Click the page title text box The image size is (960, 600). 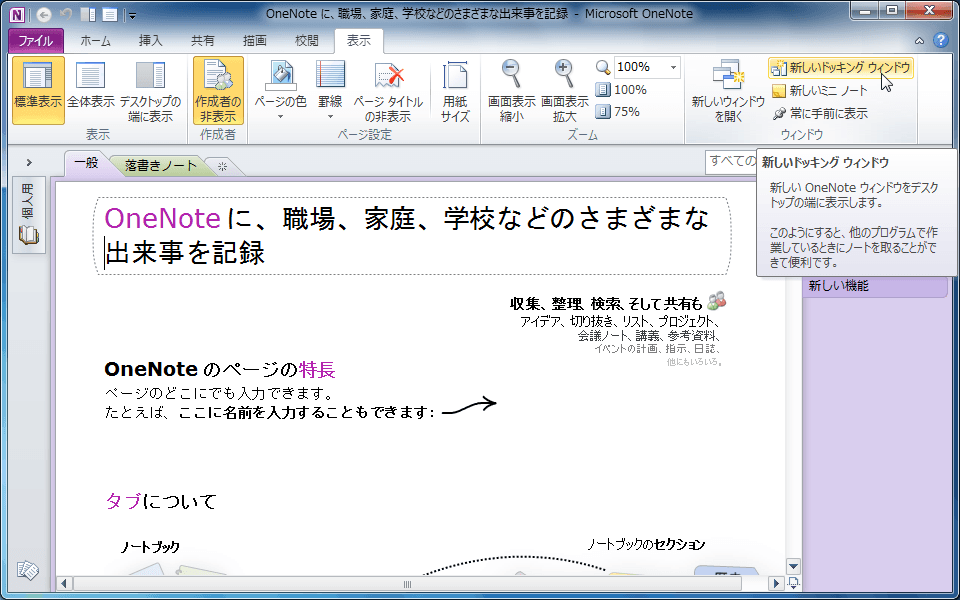(x=413, y=236)
